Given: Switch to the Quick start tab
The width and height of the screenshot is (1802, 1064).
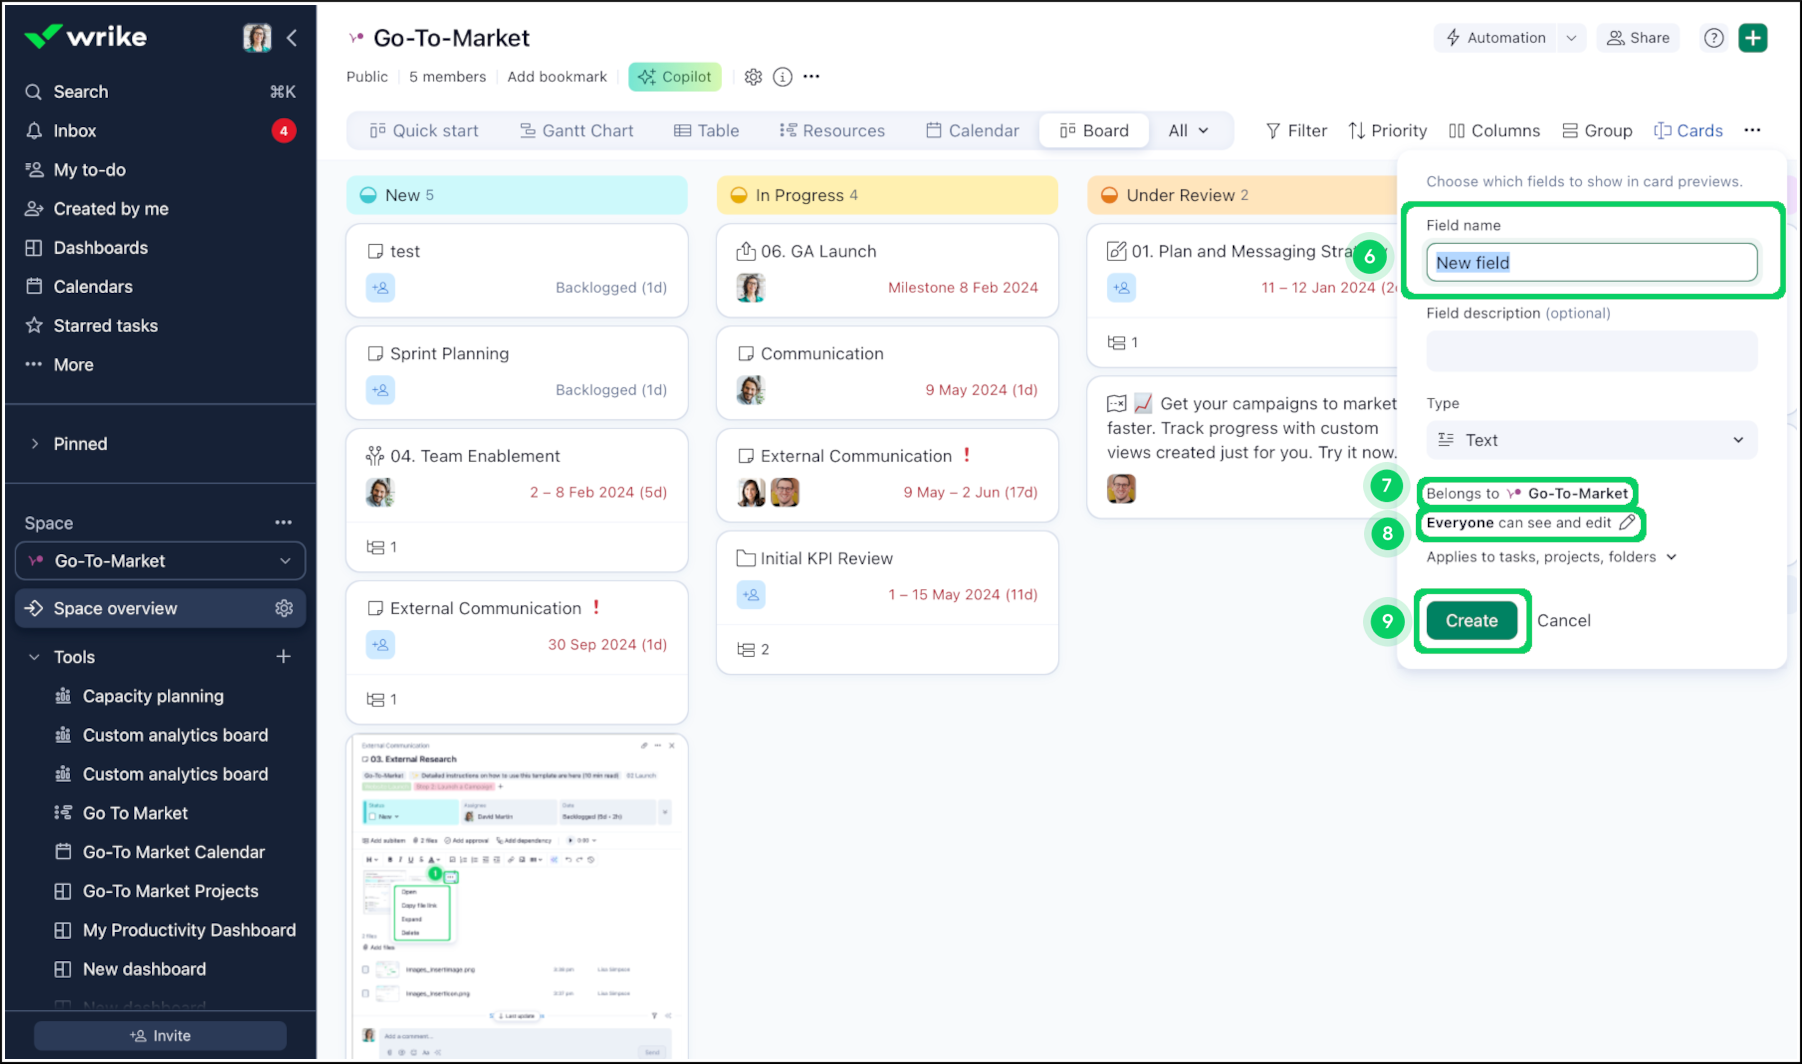Looking at the screenshot, I should (x=424, y=131).
